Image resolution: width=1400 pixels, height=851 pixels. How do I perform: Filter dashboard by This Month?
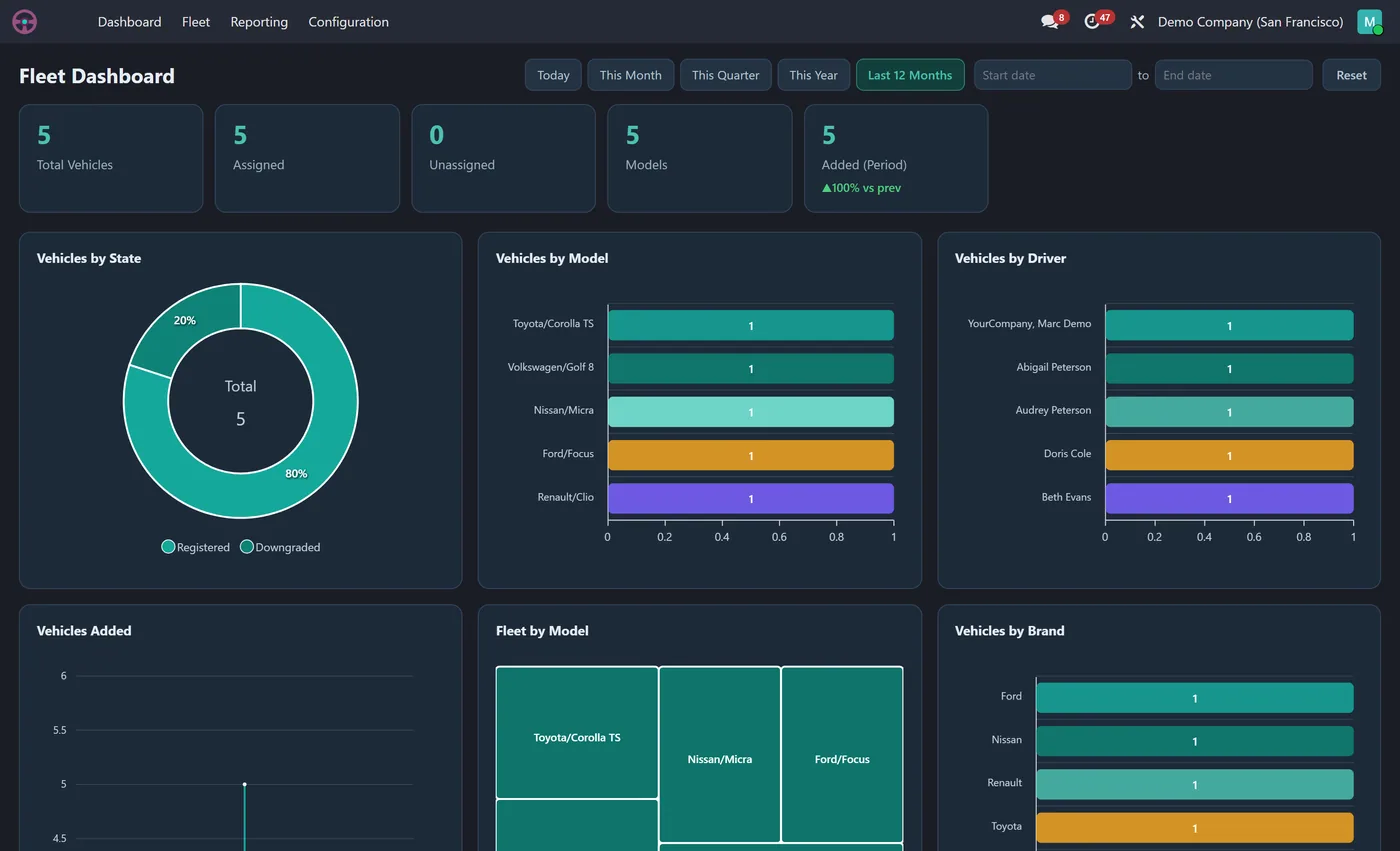point(630,75)
